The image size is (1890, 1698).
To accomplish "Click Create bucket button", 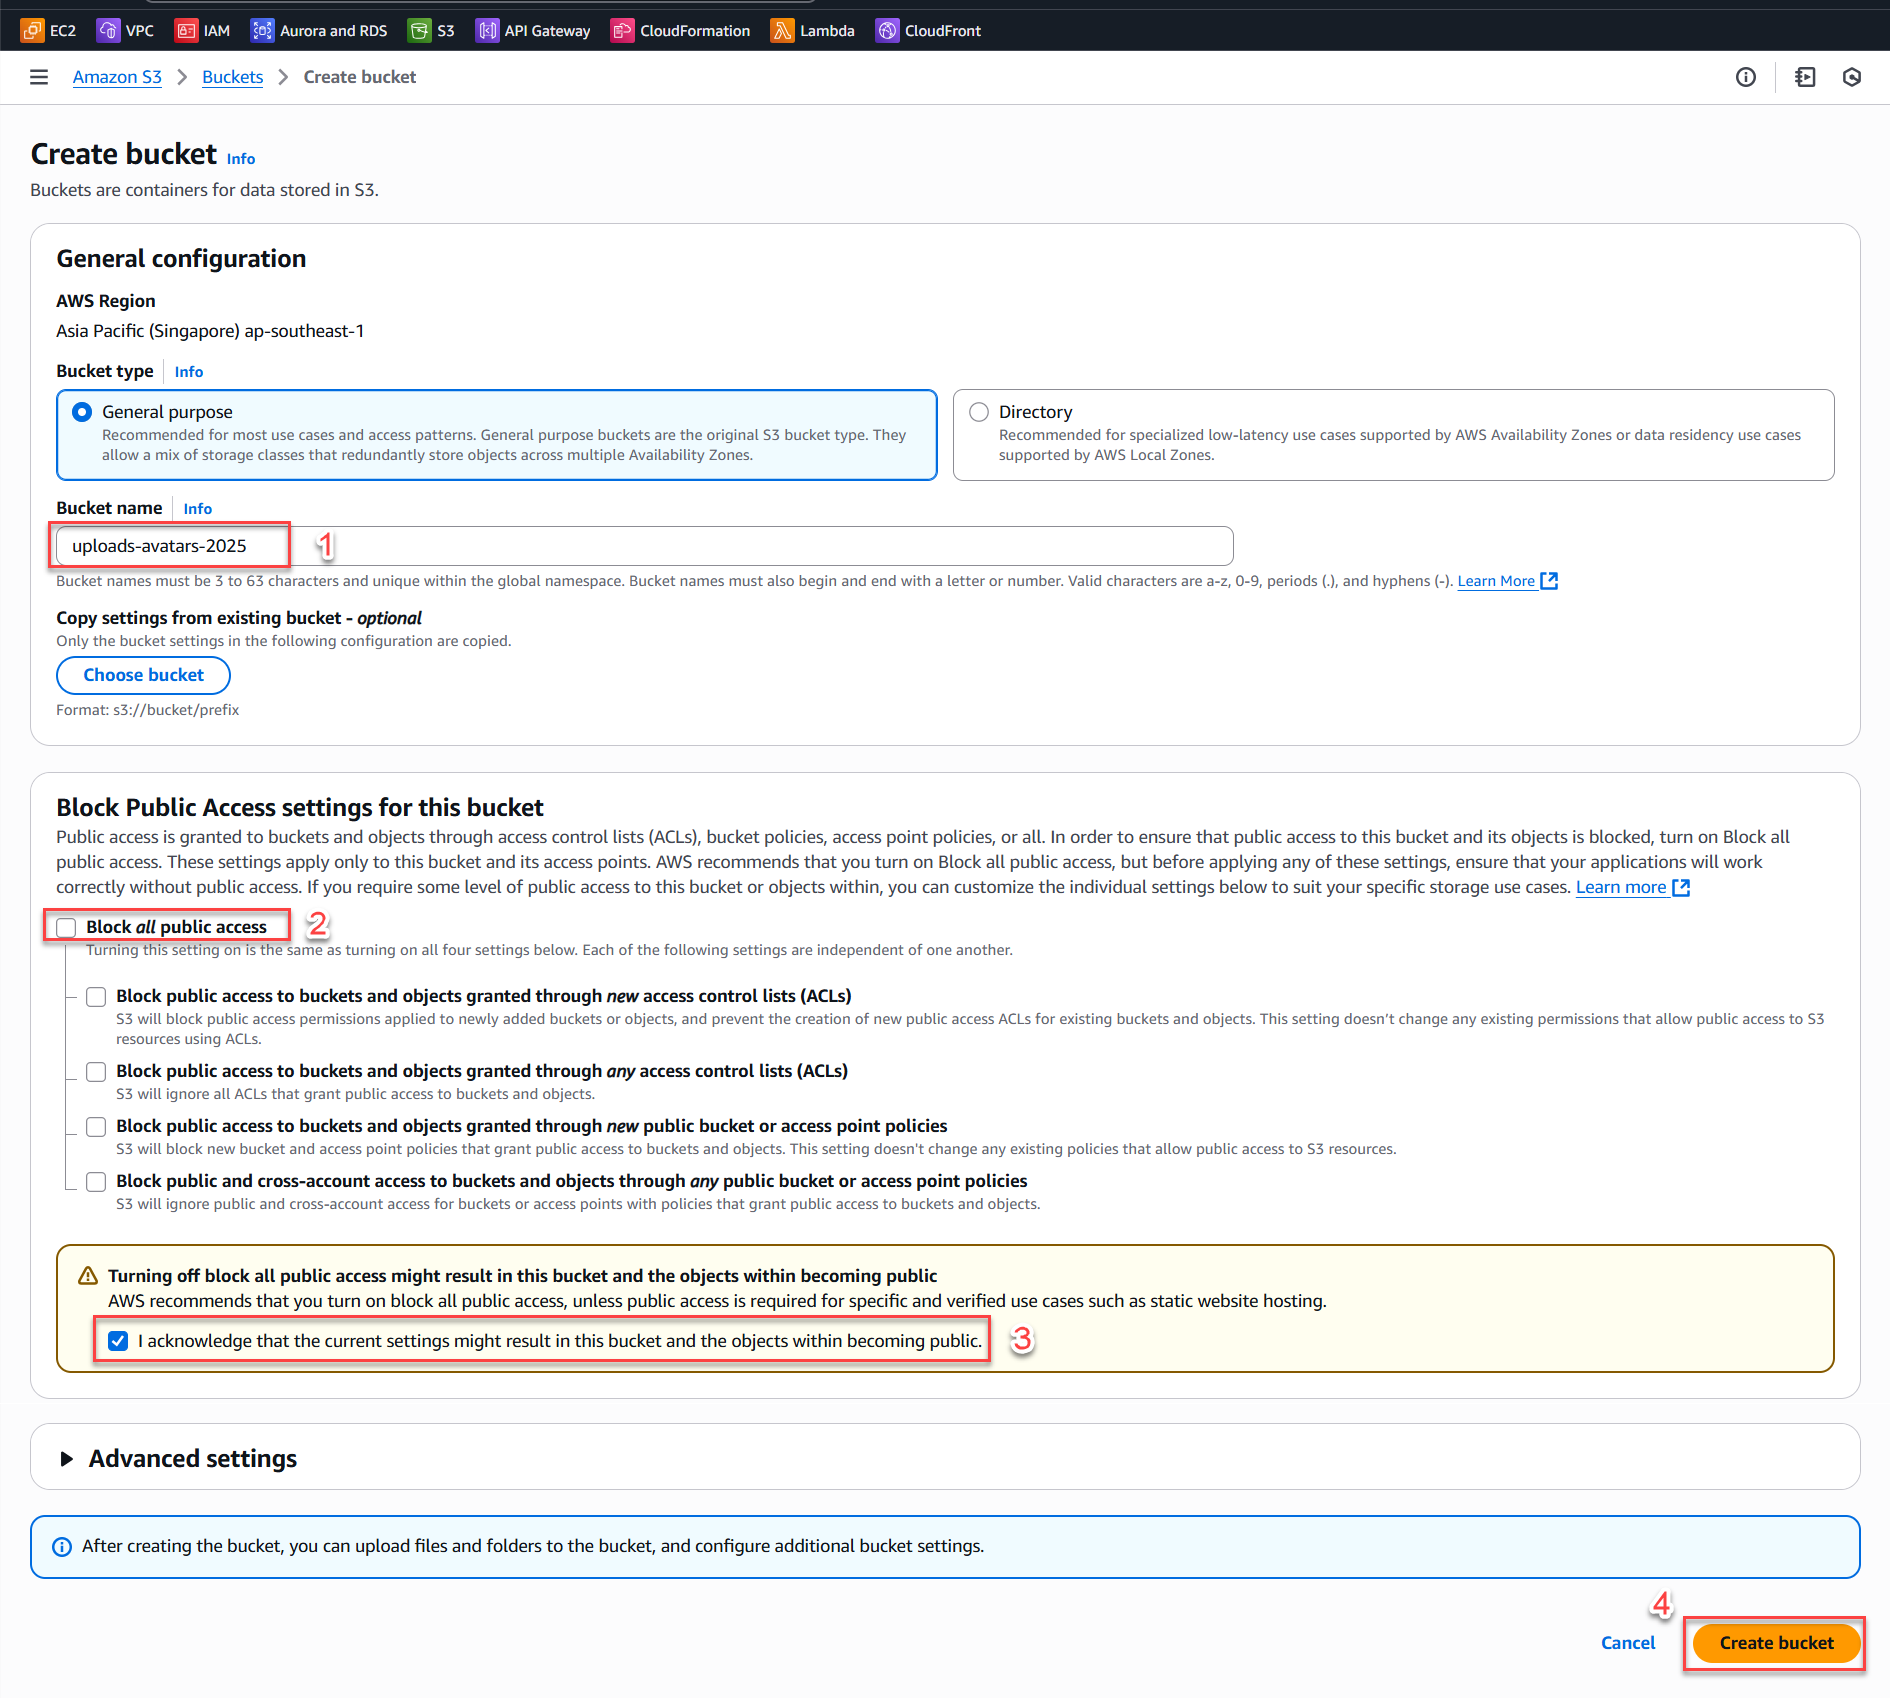I will [x=1776, y=1643].
